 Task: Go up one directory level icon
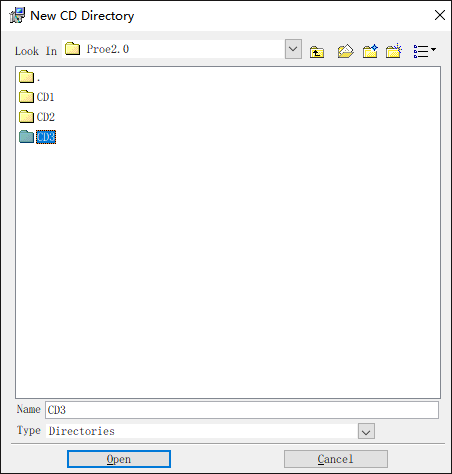[x=317, y=52]
